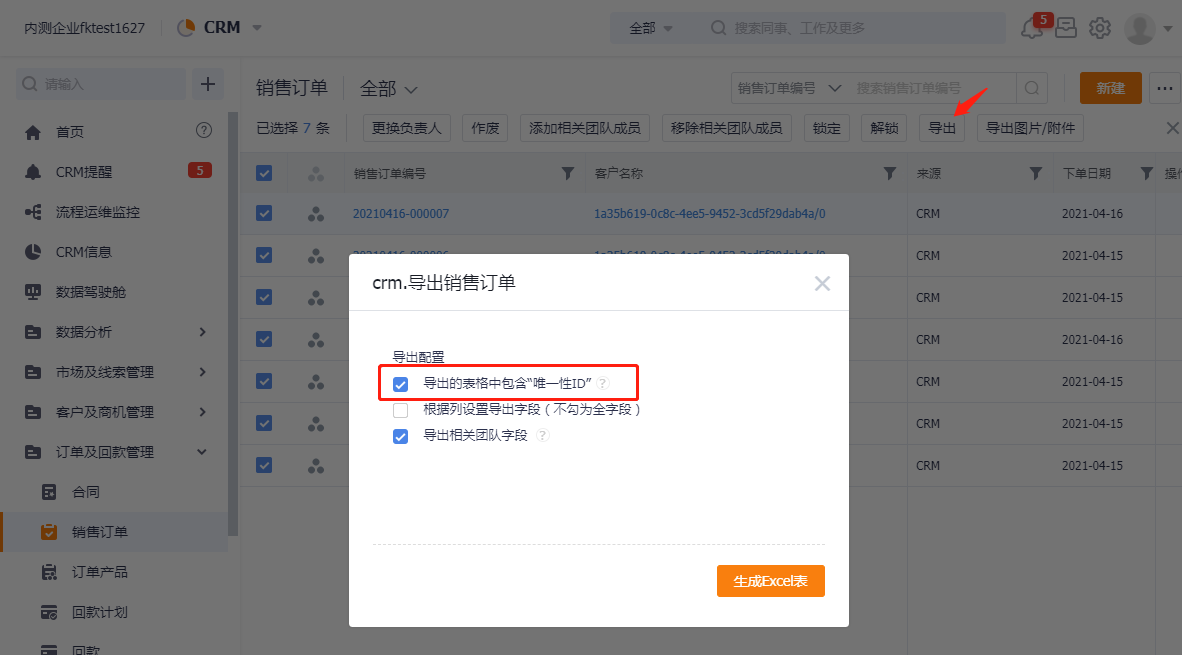Click the filter icon on 销售订单编号 column
This screenshot has width=1182, height=655.
pyautogui.click(x=568, y=173)
